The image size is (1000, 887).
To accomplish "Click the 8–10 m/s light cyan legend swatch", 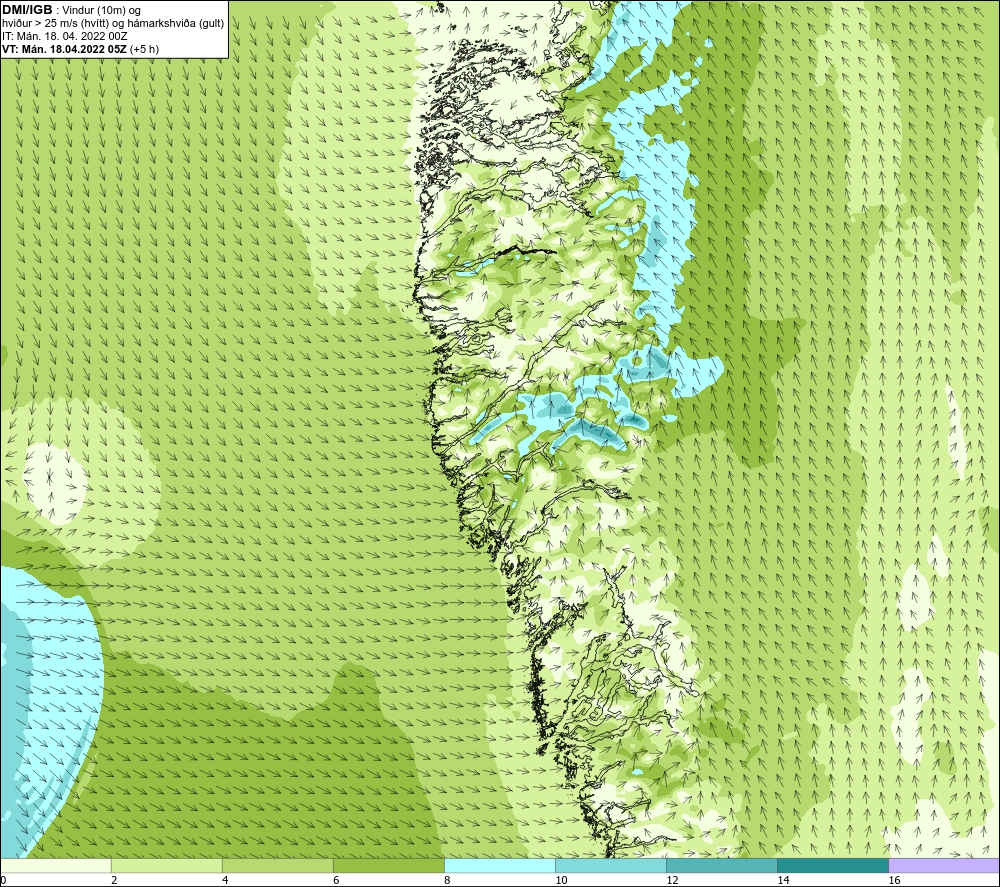I will click(x=500, y=866).
